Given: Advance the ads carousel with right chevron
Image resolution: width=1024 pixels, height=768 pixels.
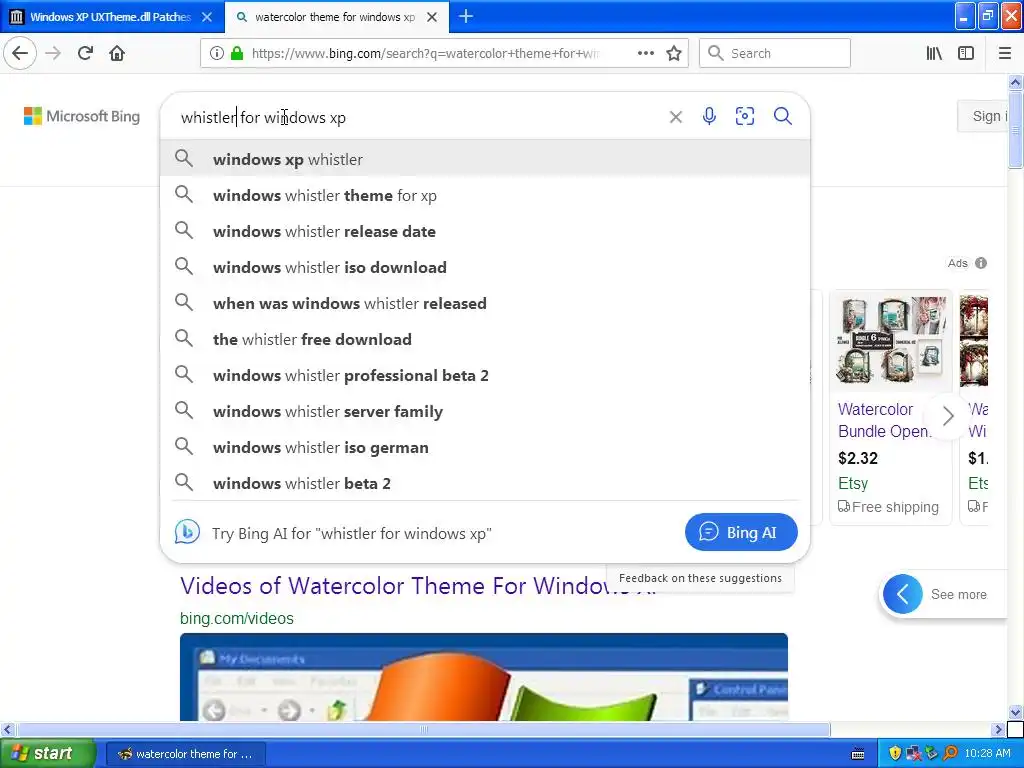Looking at the screenshot, I should pyautogui.click(x=948, y=416).
